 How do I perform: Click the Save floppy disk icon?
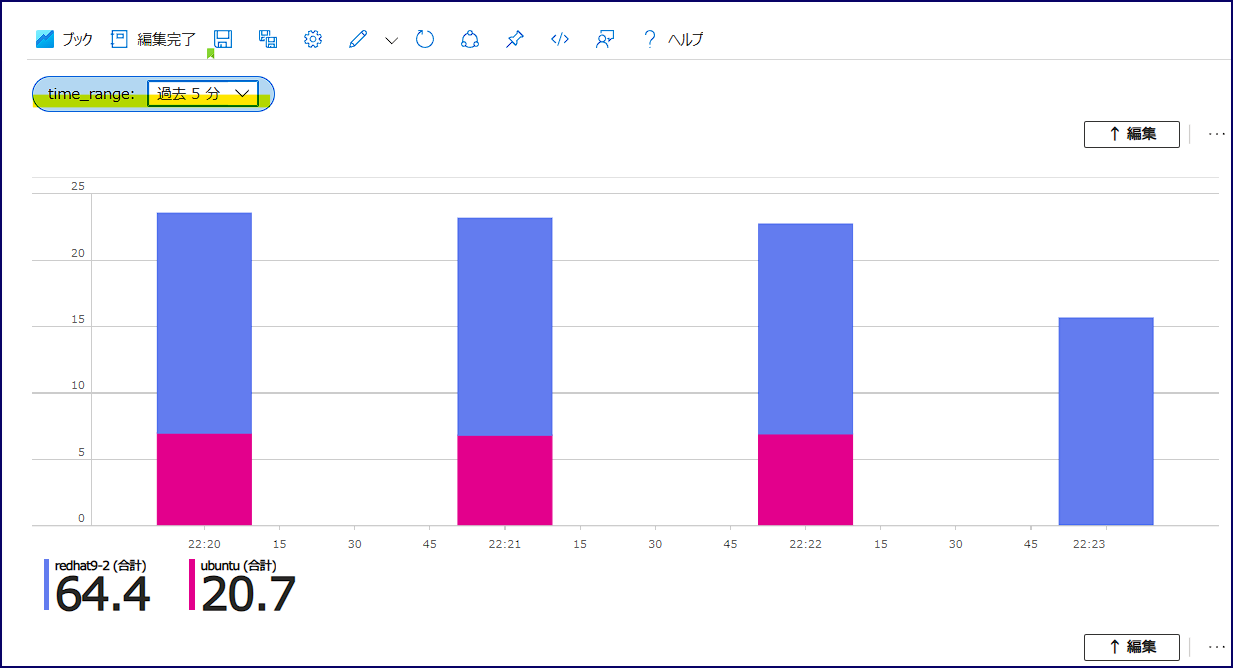coord(223,39)
